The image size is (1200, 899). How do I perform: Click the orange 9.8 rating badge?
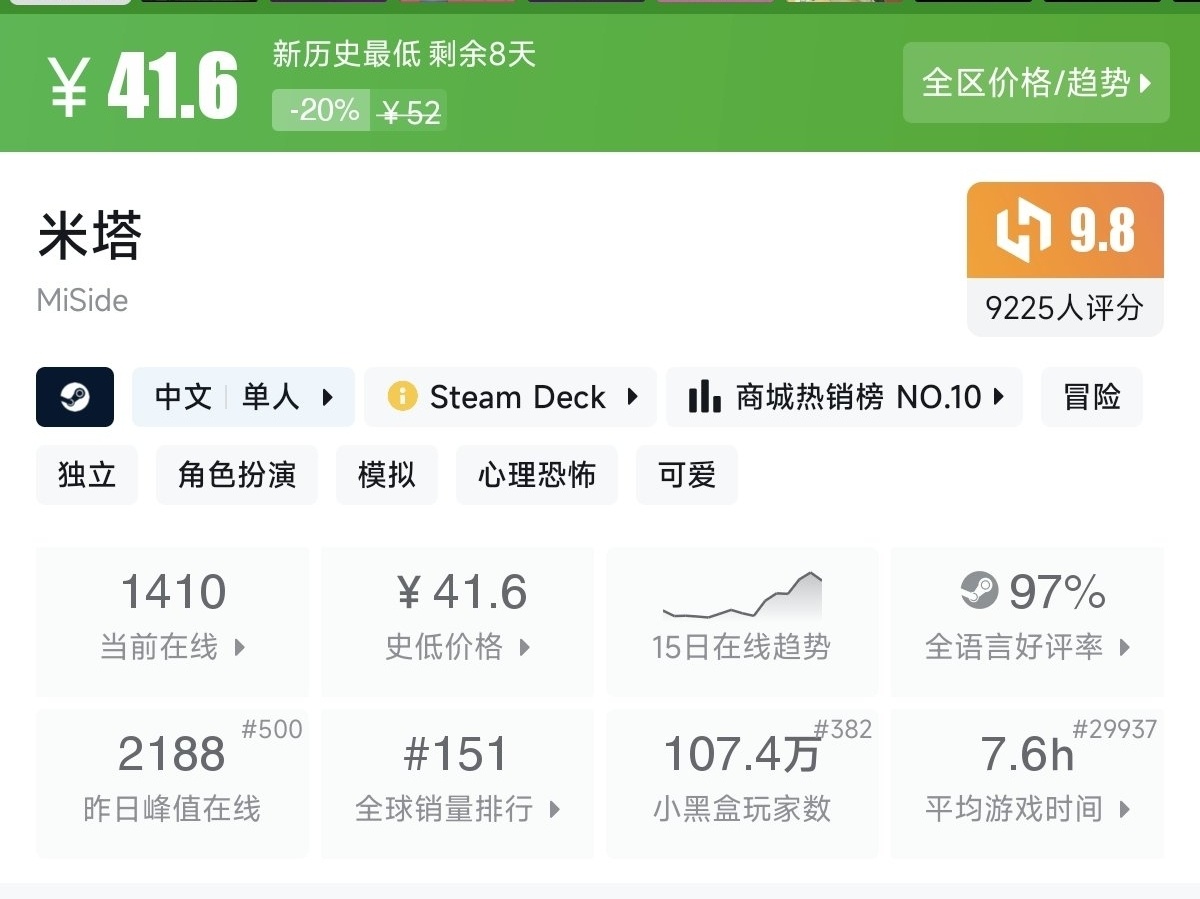click(1065, 230)
